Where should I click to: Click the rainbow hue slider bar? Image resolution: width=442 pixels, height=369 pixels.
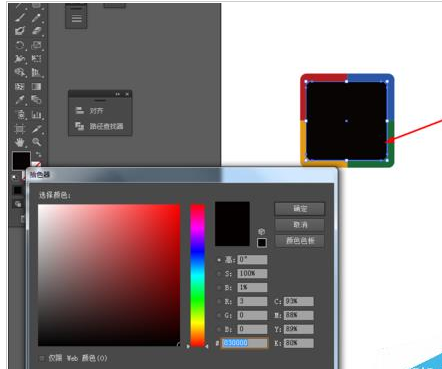click(x=197, y=275)
